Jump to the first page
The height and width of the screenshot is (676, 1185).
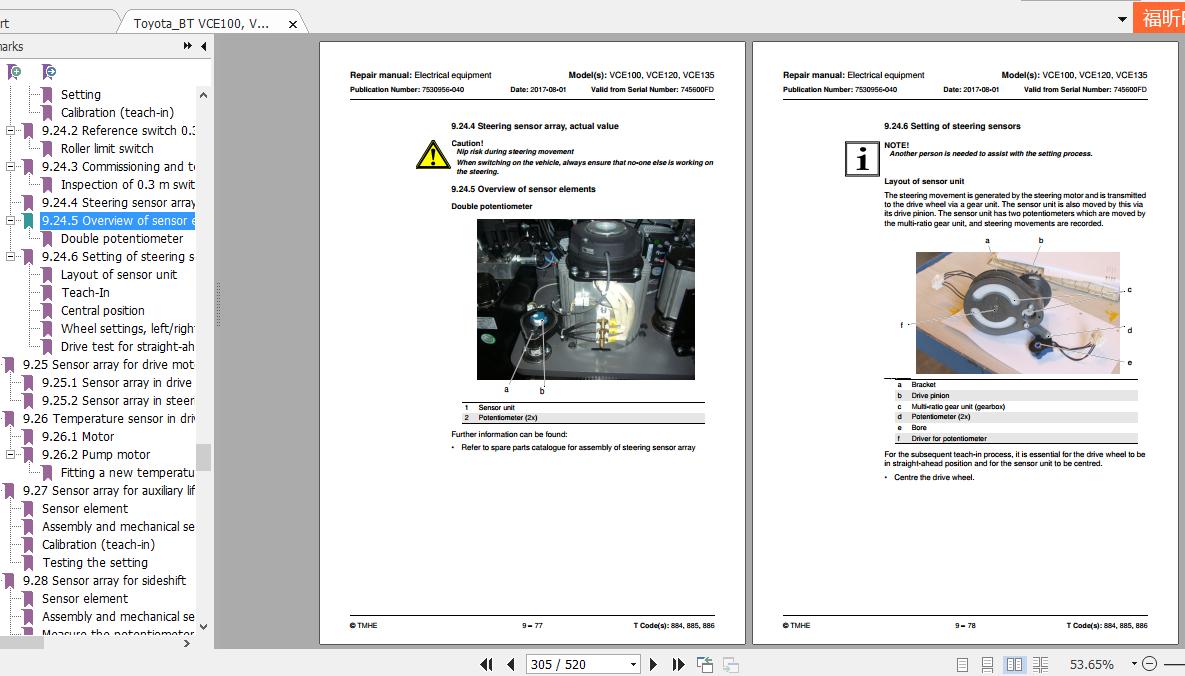click(x=486, y=665)
